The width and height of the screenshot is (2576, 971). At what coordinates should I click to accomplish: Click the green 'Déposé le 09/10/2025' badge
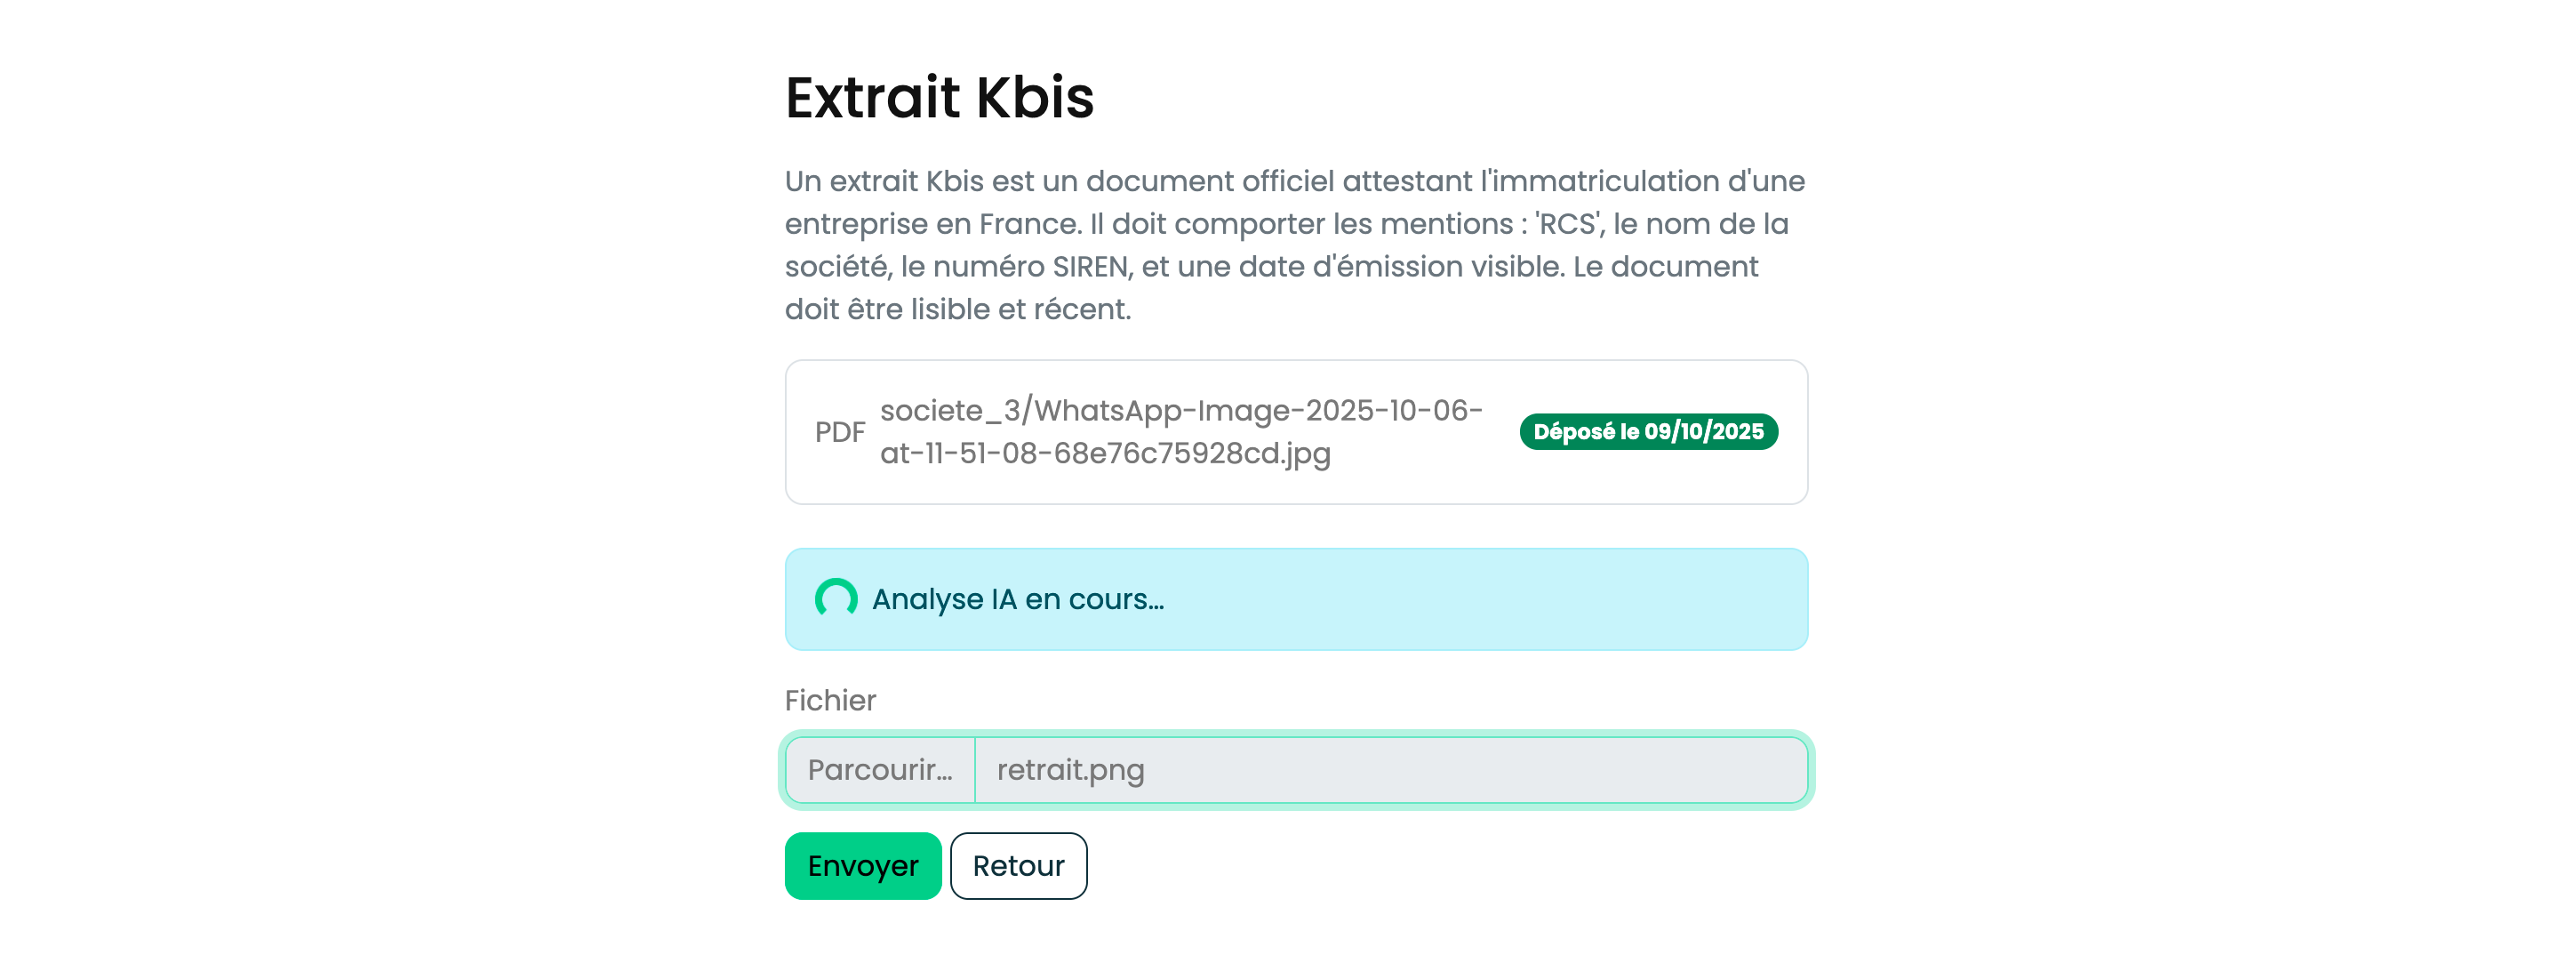point(1648,432)
